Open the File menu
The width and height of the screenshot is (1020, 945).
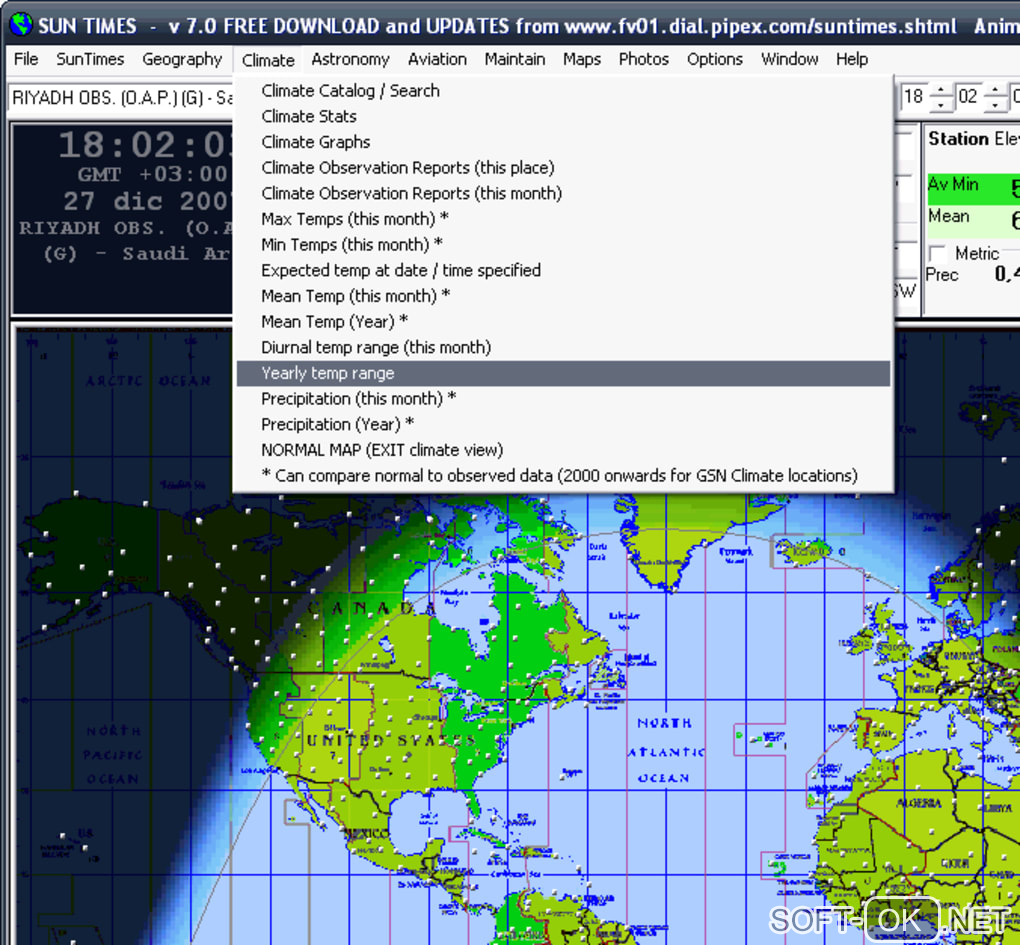click(26, 59)
